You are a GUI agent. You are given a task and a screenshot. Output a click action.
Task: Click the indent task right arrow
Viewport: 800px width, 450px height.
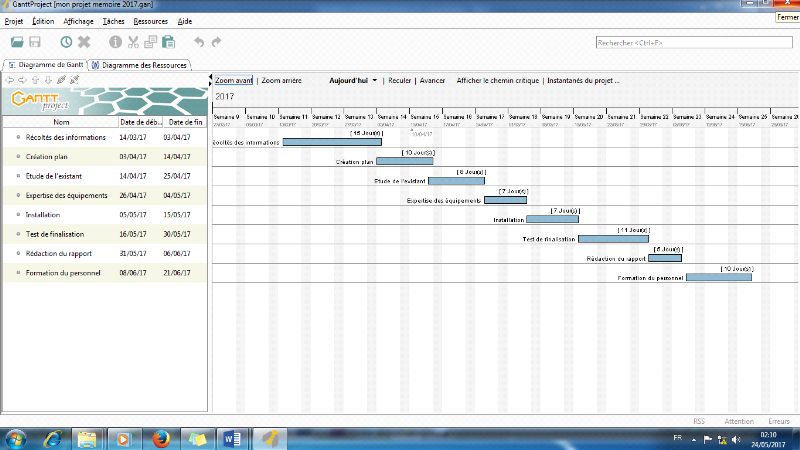click(x=22, y=80)
